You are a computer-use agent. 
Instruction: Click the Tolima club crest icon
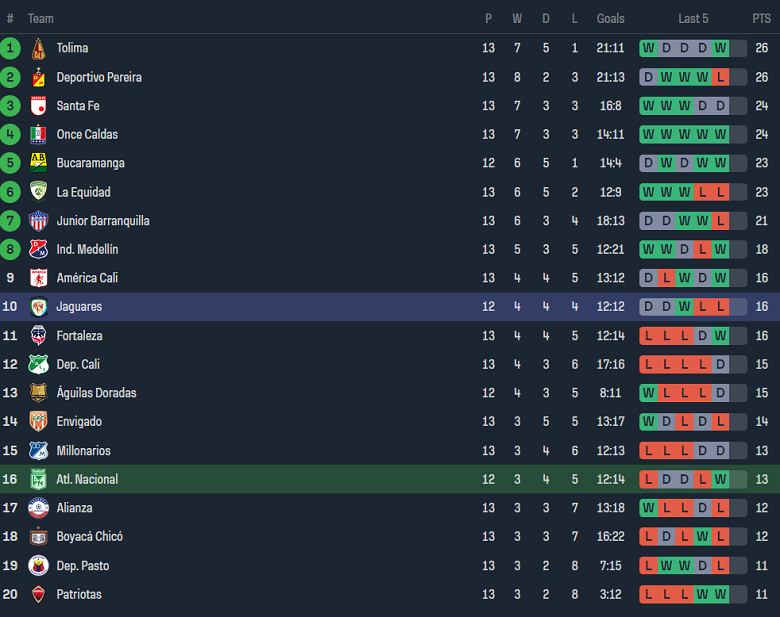click(39, 48)
